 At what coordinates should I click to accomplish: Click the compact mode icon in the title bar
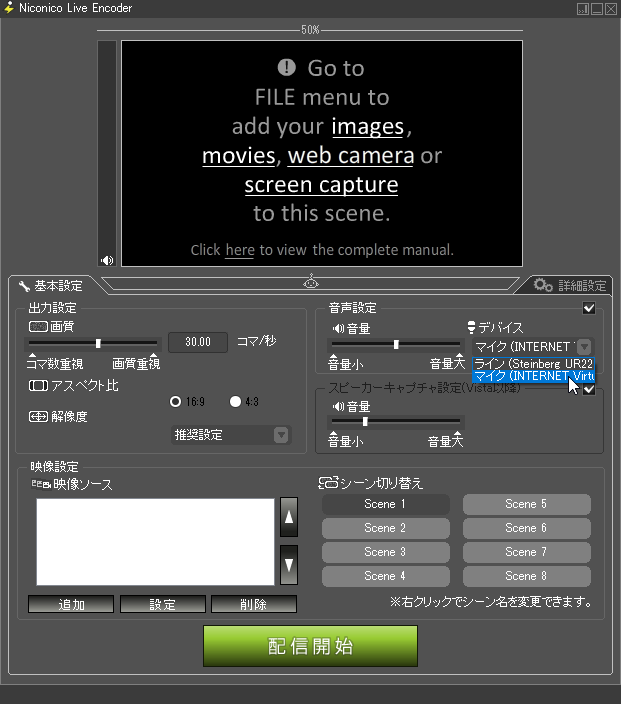coord(582,9)
